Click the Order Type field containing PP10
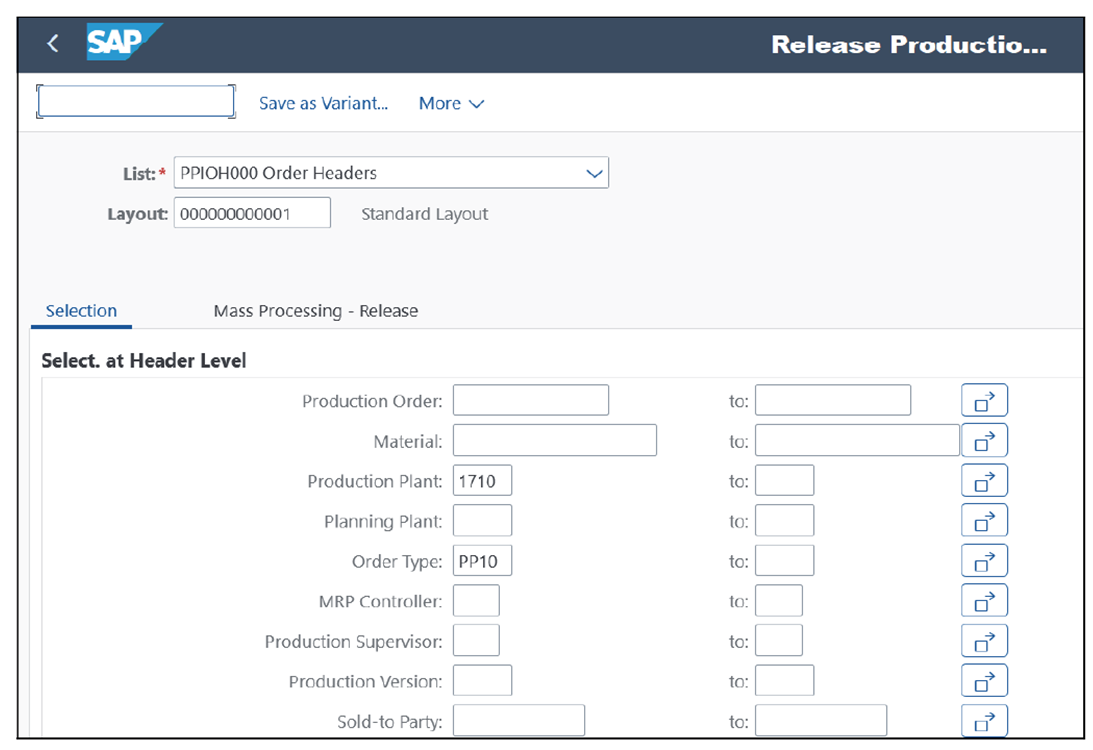The image size is (1093, 750). coord(482,560)
